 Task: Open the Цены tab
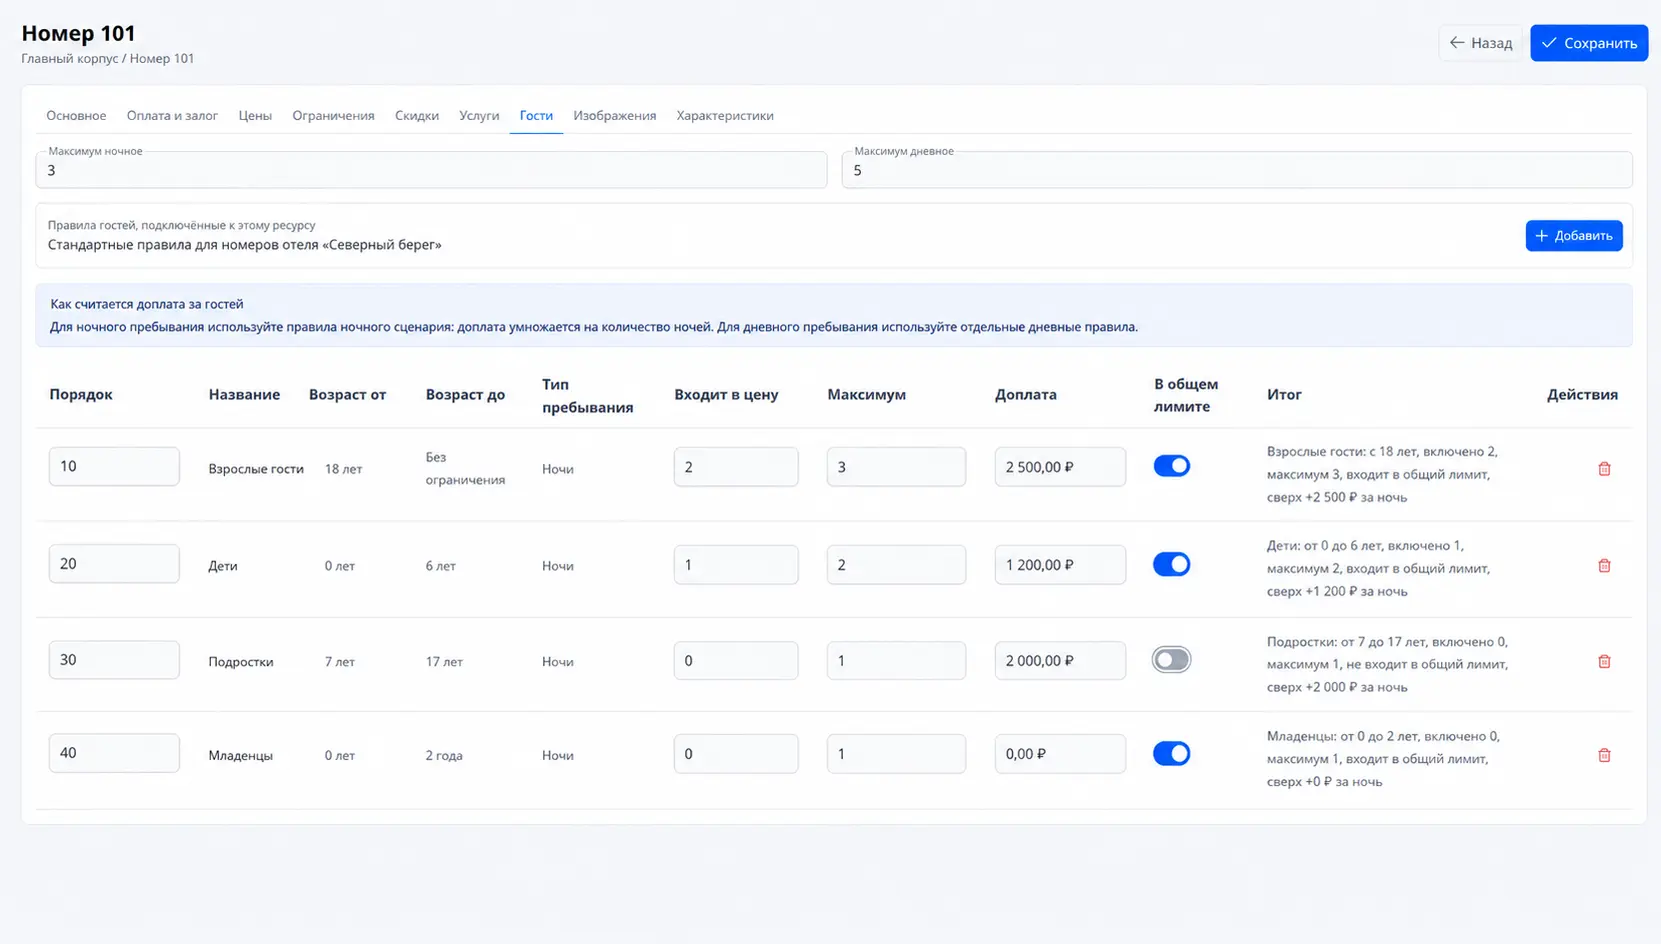255,116
